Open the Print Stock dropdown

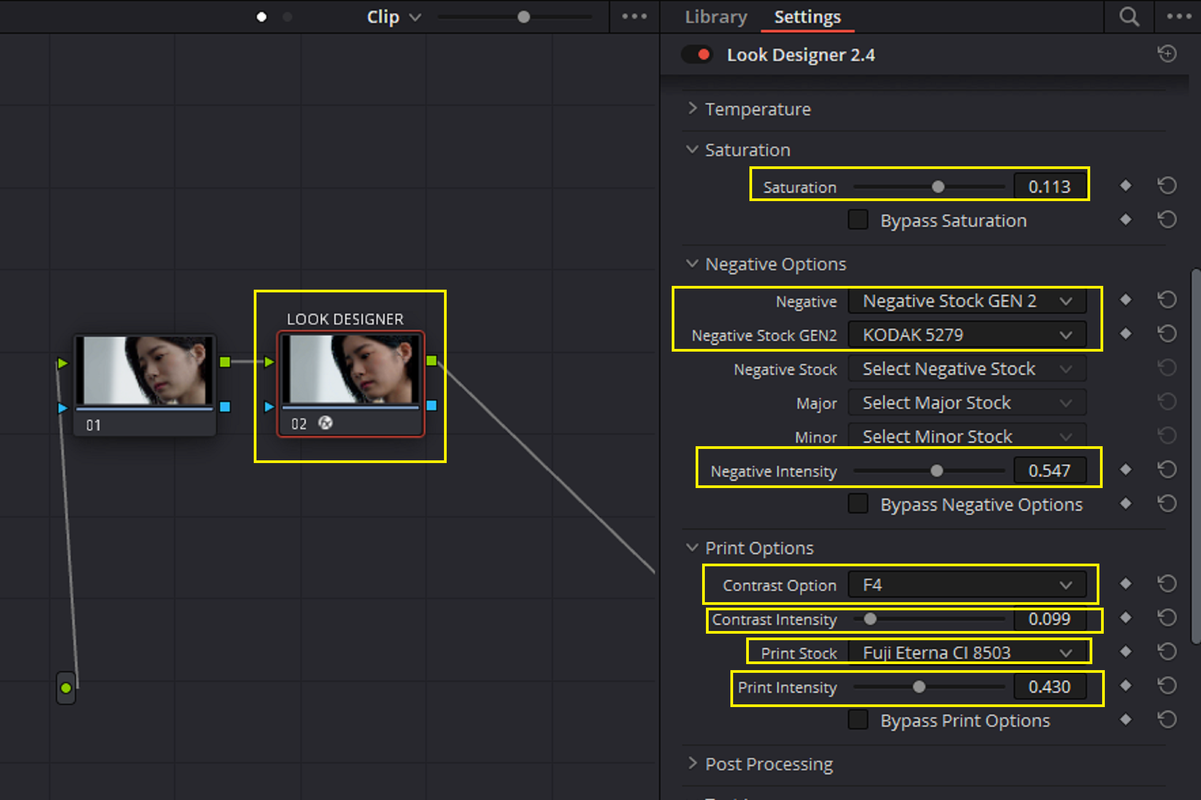967,653
